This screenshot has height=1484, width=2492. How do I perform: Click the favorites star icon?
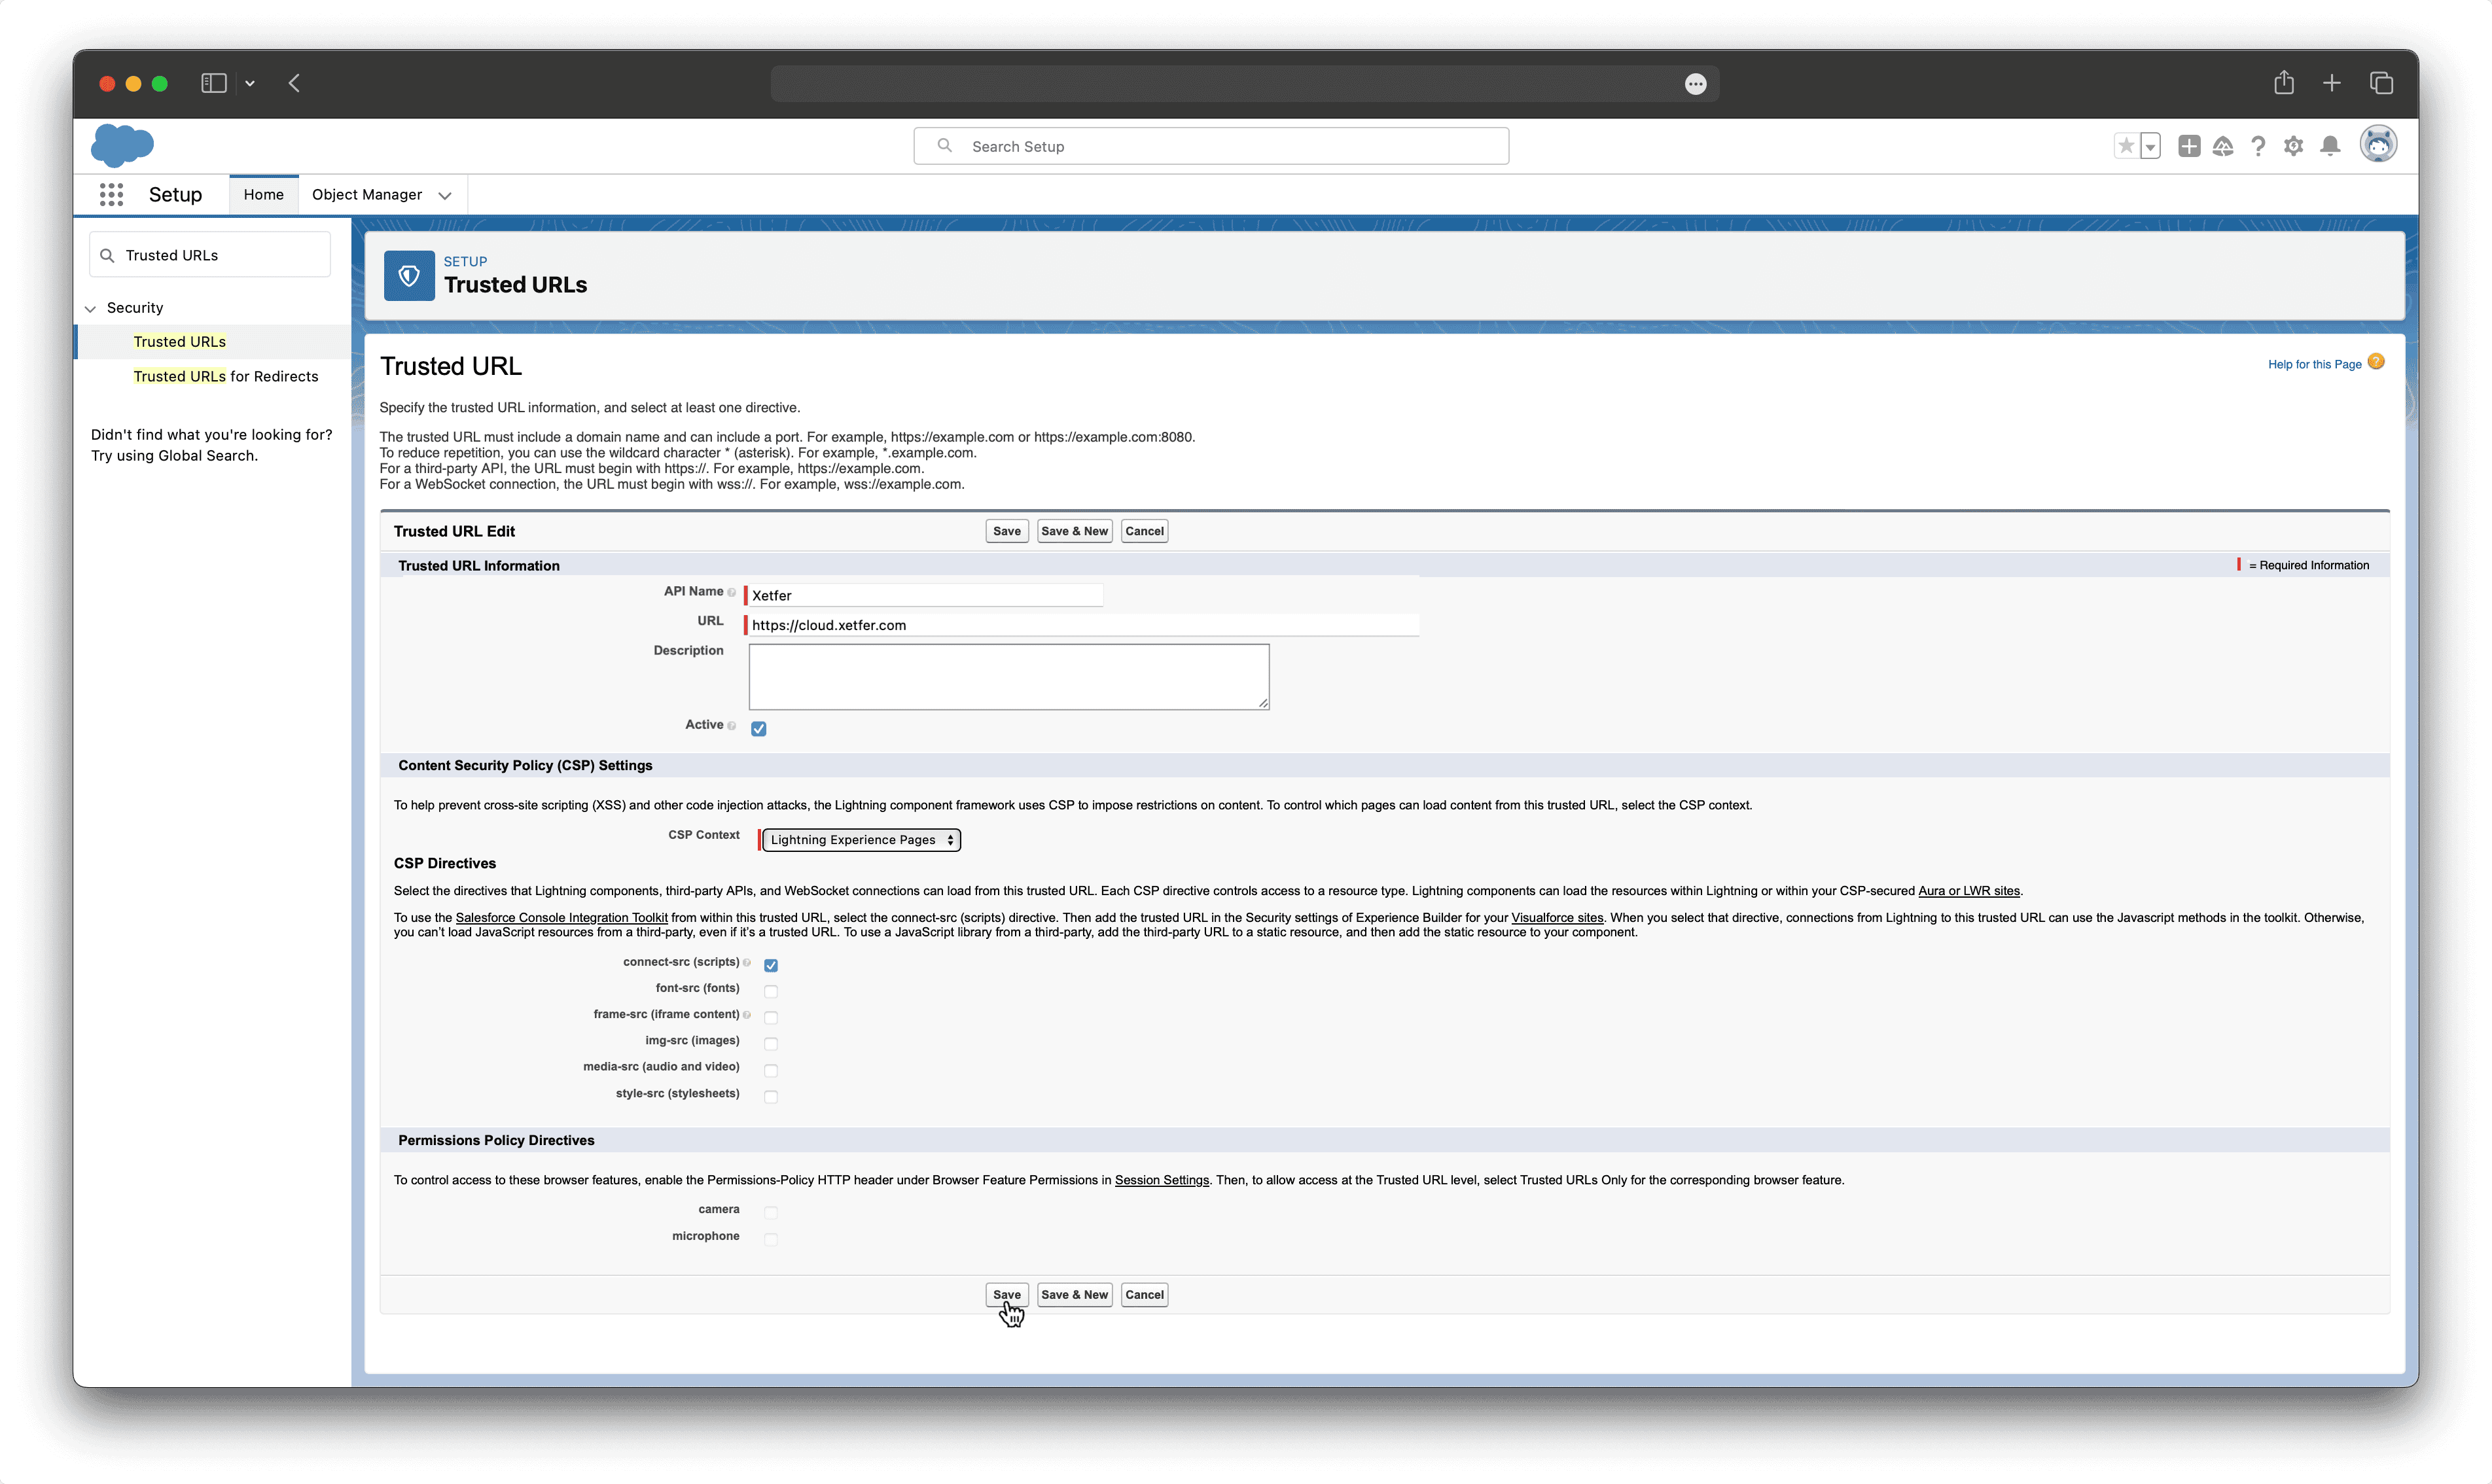click(x=2126, y=146)
